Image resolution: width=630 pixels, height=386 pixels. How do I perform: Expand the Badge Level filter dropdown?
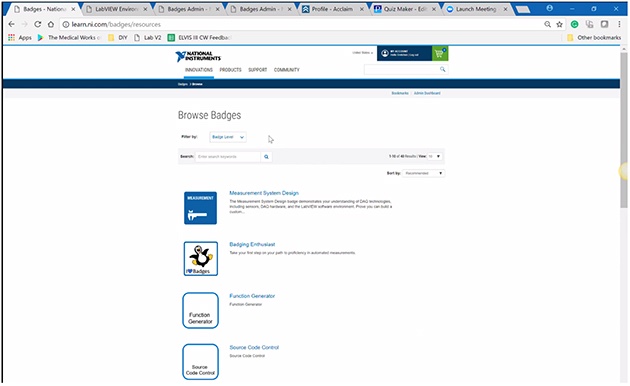click(x=228, y=137)
